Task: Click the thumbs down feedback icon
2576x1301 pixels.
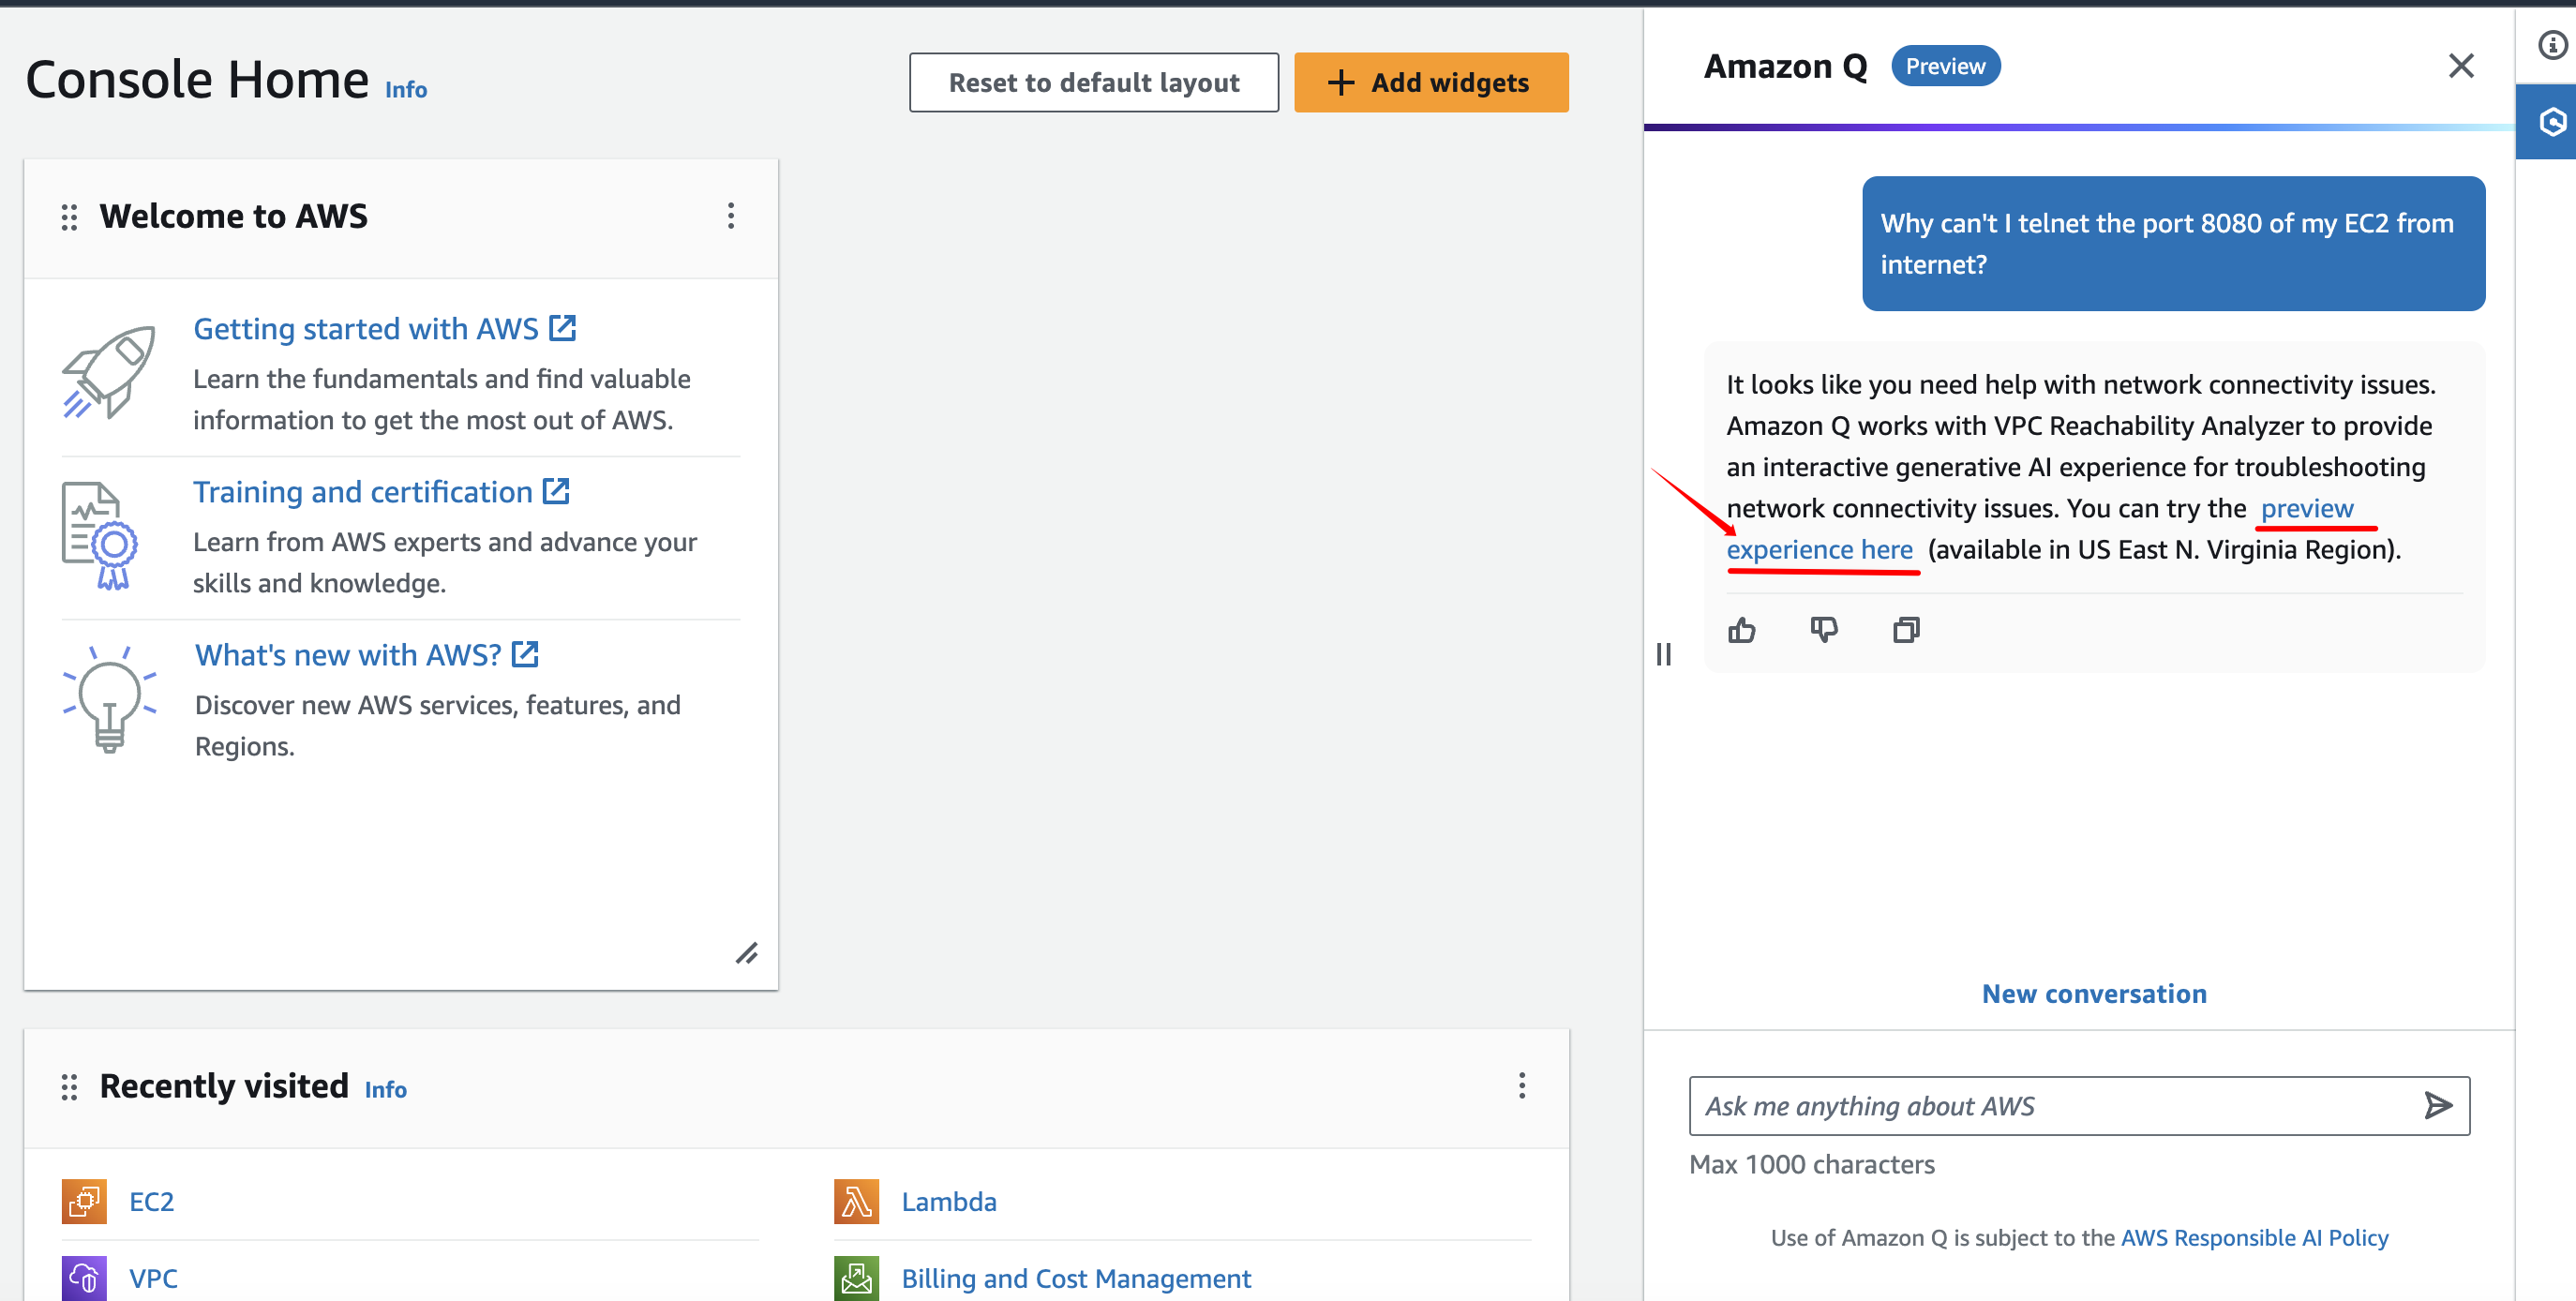Action: tap(1824, 630)
